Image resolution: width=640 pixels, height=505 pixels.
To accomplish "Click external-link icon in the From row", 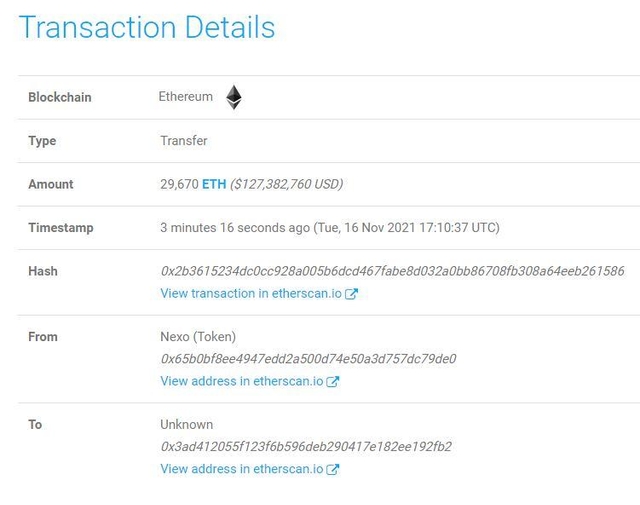I will click(333, 381).
